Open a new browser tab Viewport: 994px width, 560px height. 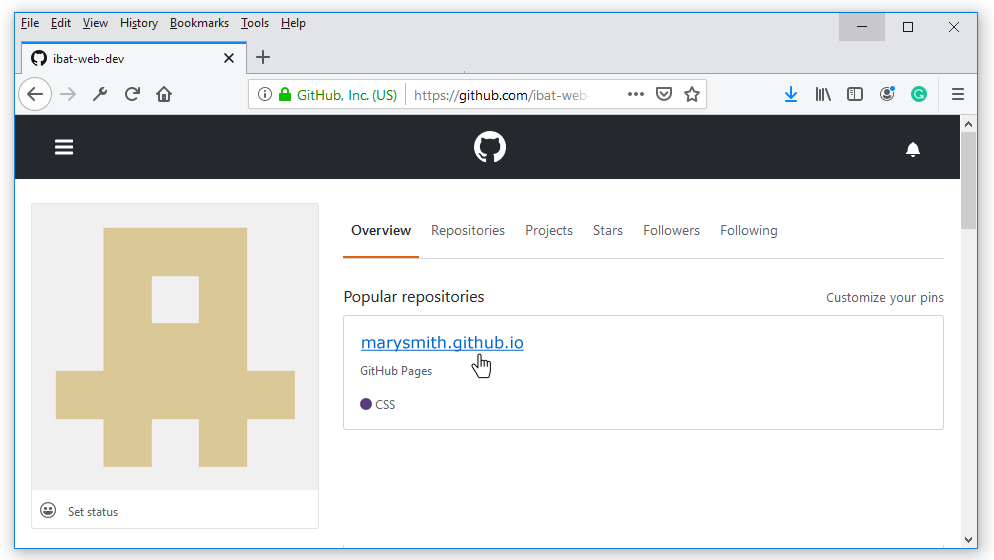[x=263, y=57]
